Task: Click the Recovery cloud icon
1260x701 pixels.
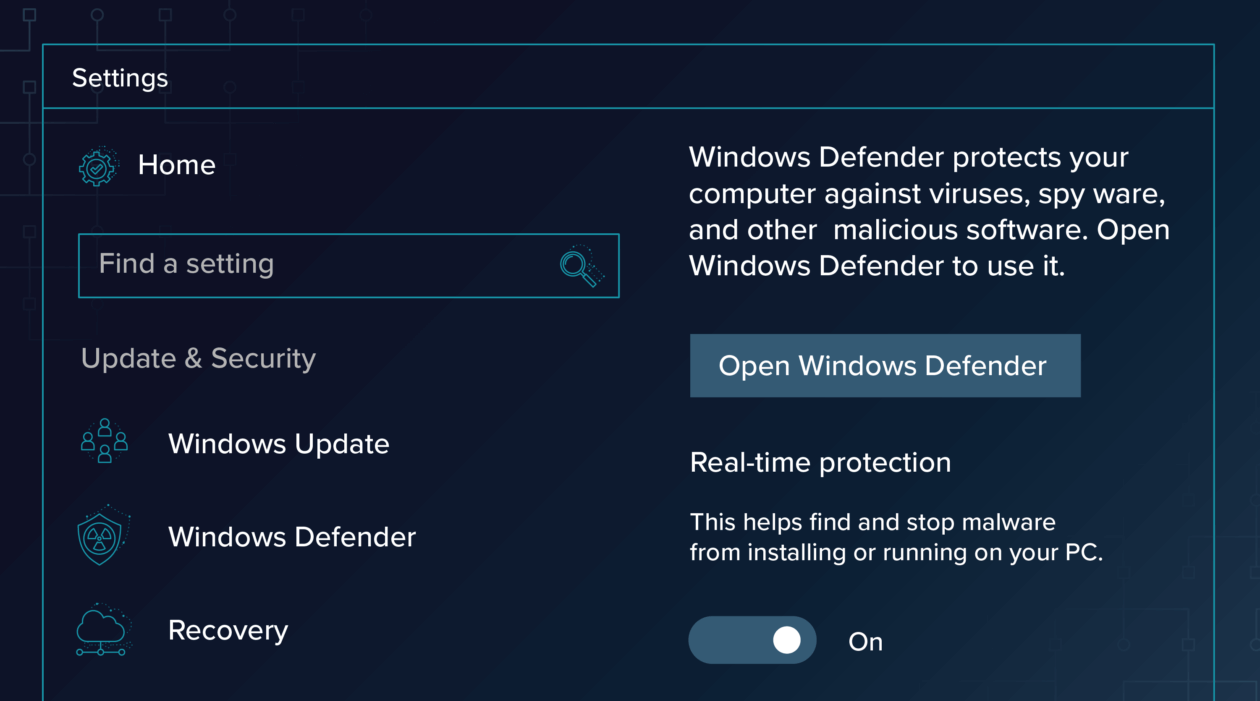Action: [102, 630]
